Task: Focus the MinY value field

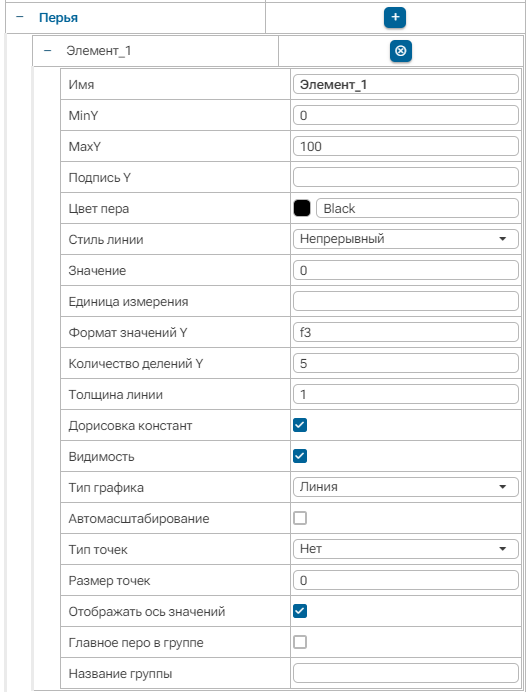Action: (x=405, y=115)
